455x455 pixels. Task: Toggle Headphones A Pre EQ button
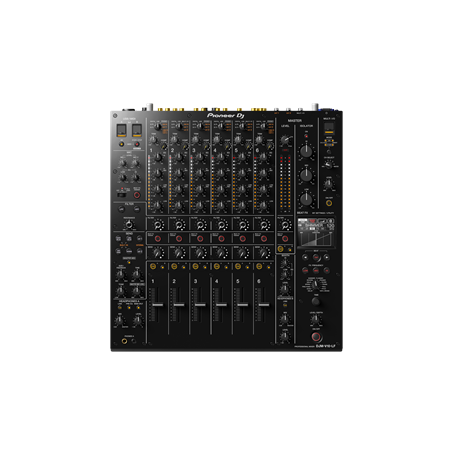[x=129, y=307]
